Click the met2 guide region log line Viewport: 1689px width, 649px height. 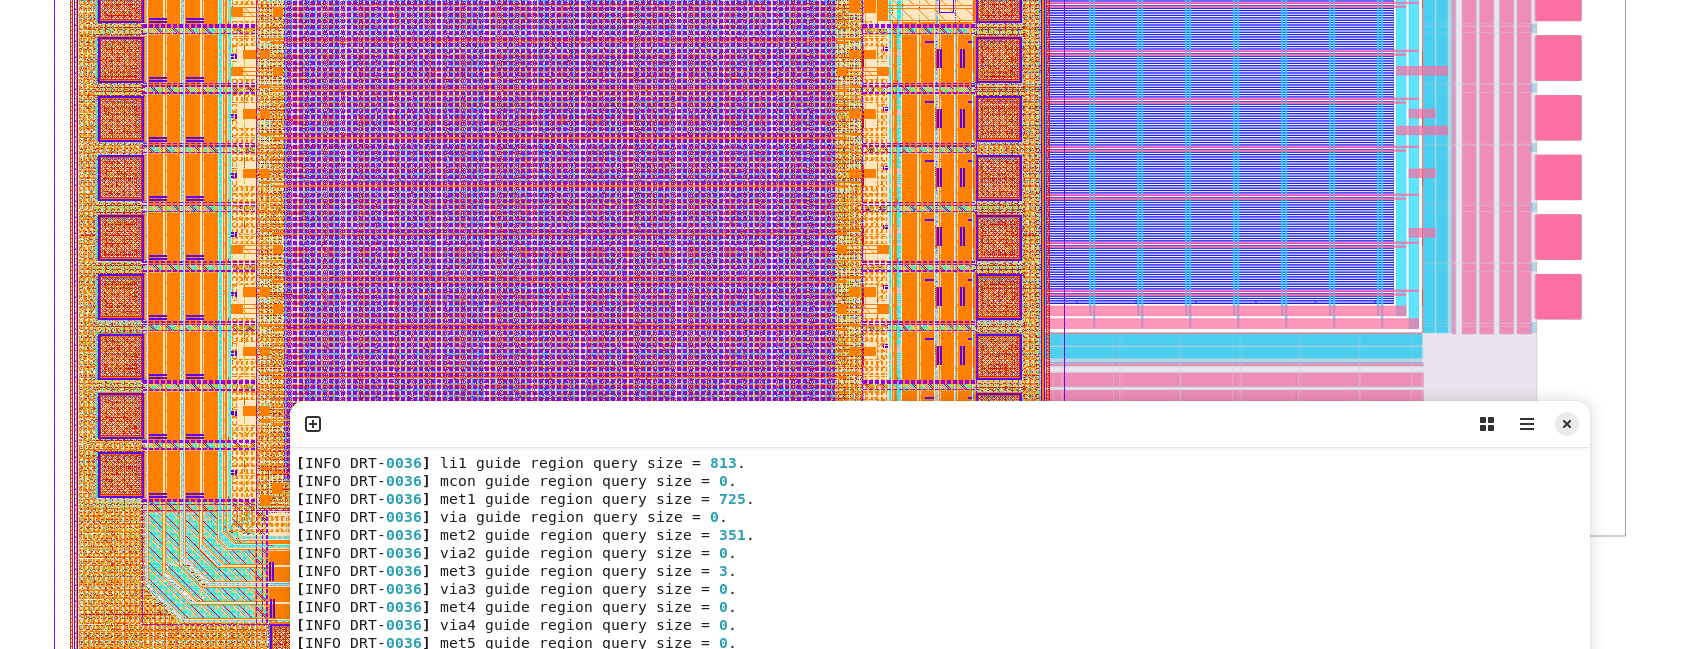pyautogui.click(x=525, y=535)
